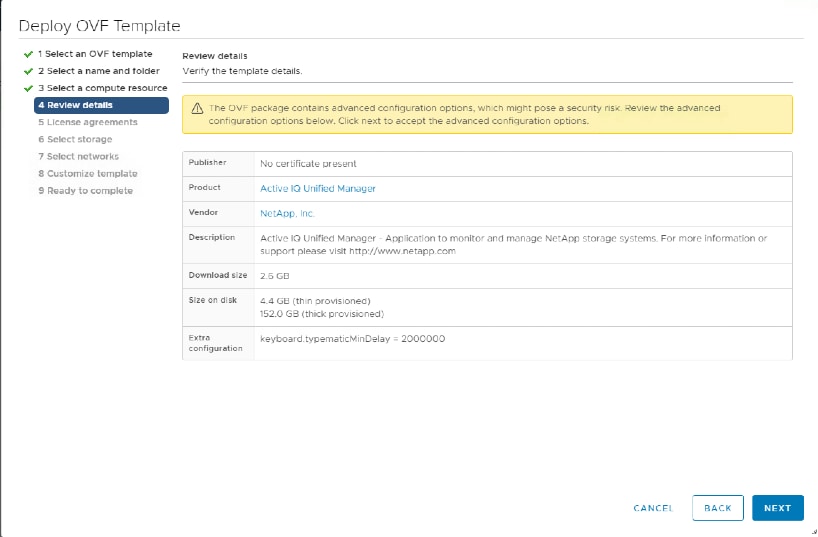Click the 'Verify the template details.' text

click(x=242, y=71)
